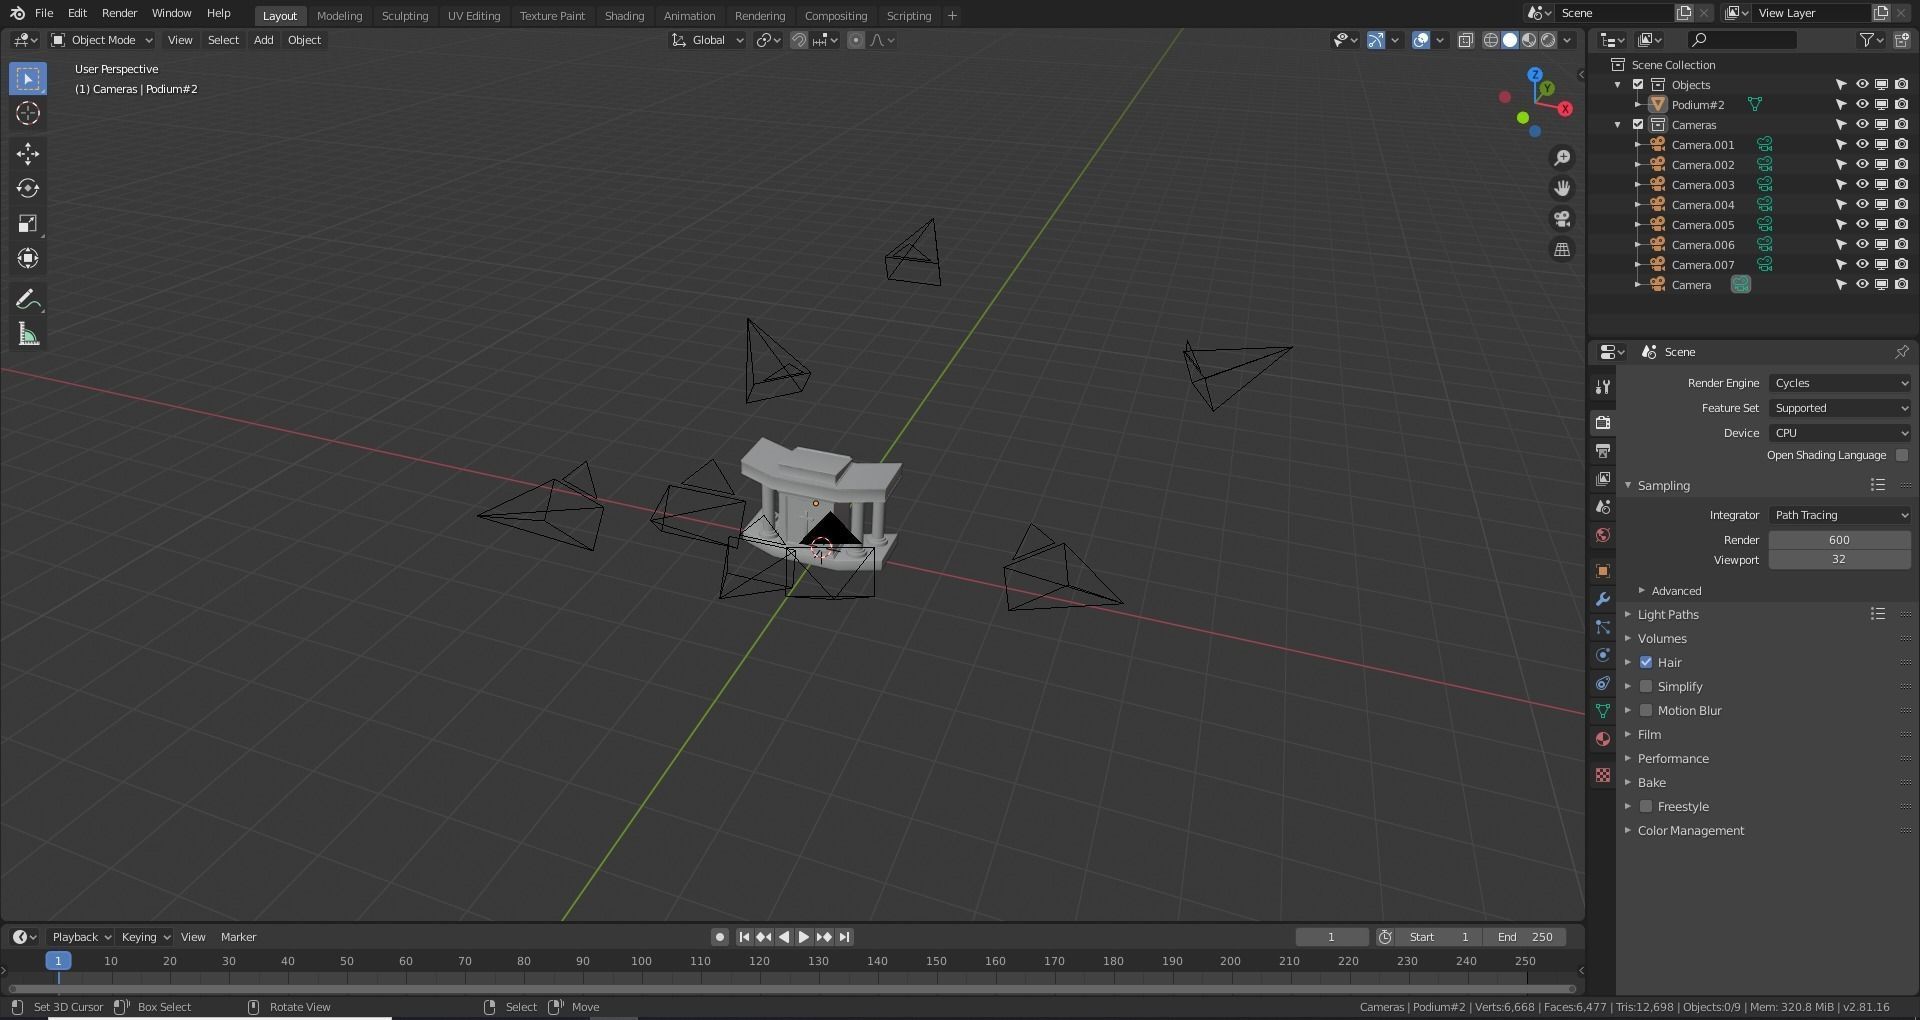
Task: Click the Render samples field
Action: click(x=1839, y=540)
